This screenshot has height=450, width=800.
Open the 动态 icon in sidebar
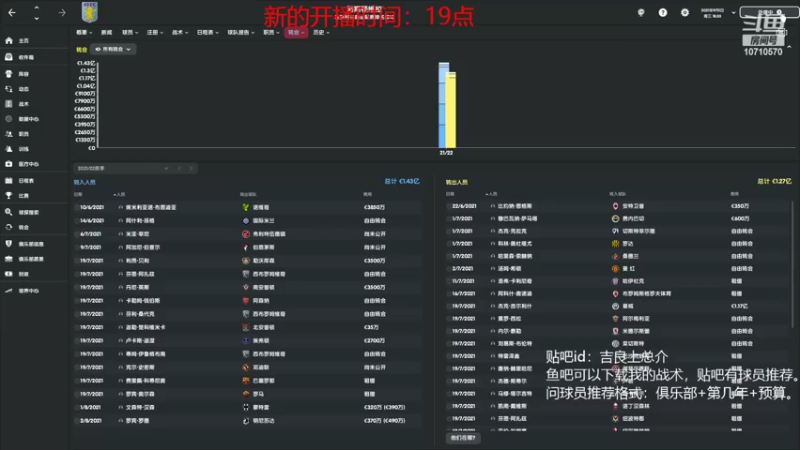click(x=9, y=89)
